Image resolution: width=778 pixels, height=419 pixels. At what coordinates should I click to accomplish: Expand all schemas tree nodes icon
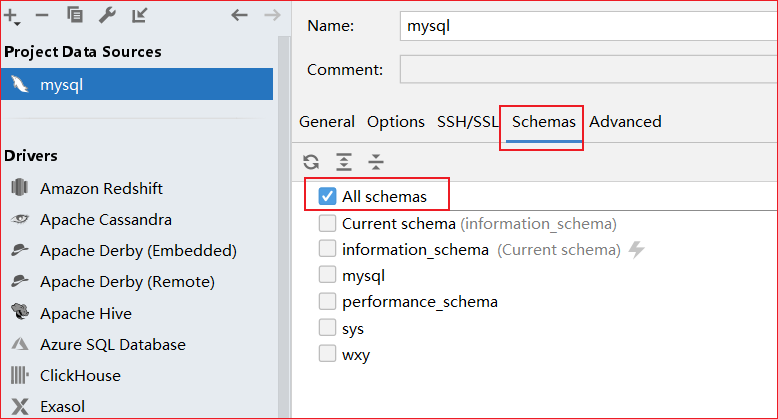(x=344, y=162)
